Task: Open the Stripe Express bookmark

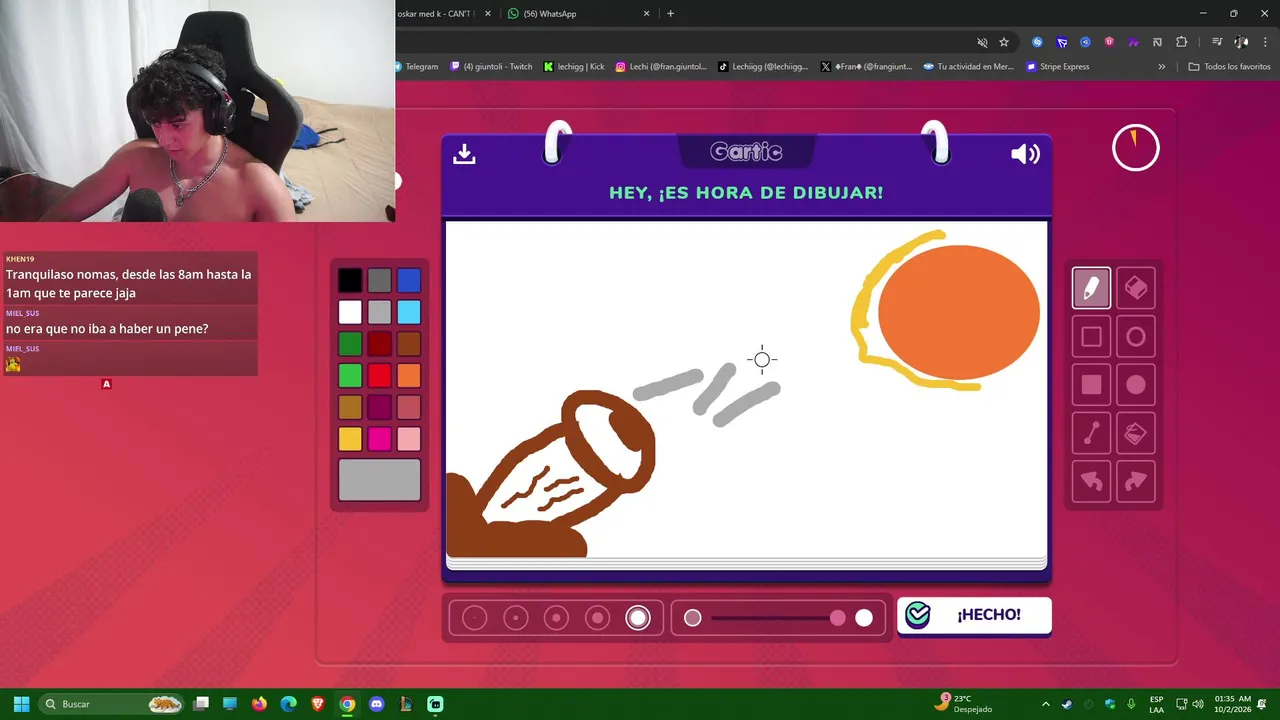Action: pos(1057,67)
